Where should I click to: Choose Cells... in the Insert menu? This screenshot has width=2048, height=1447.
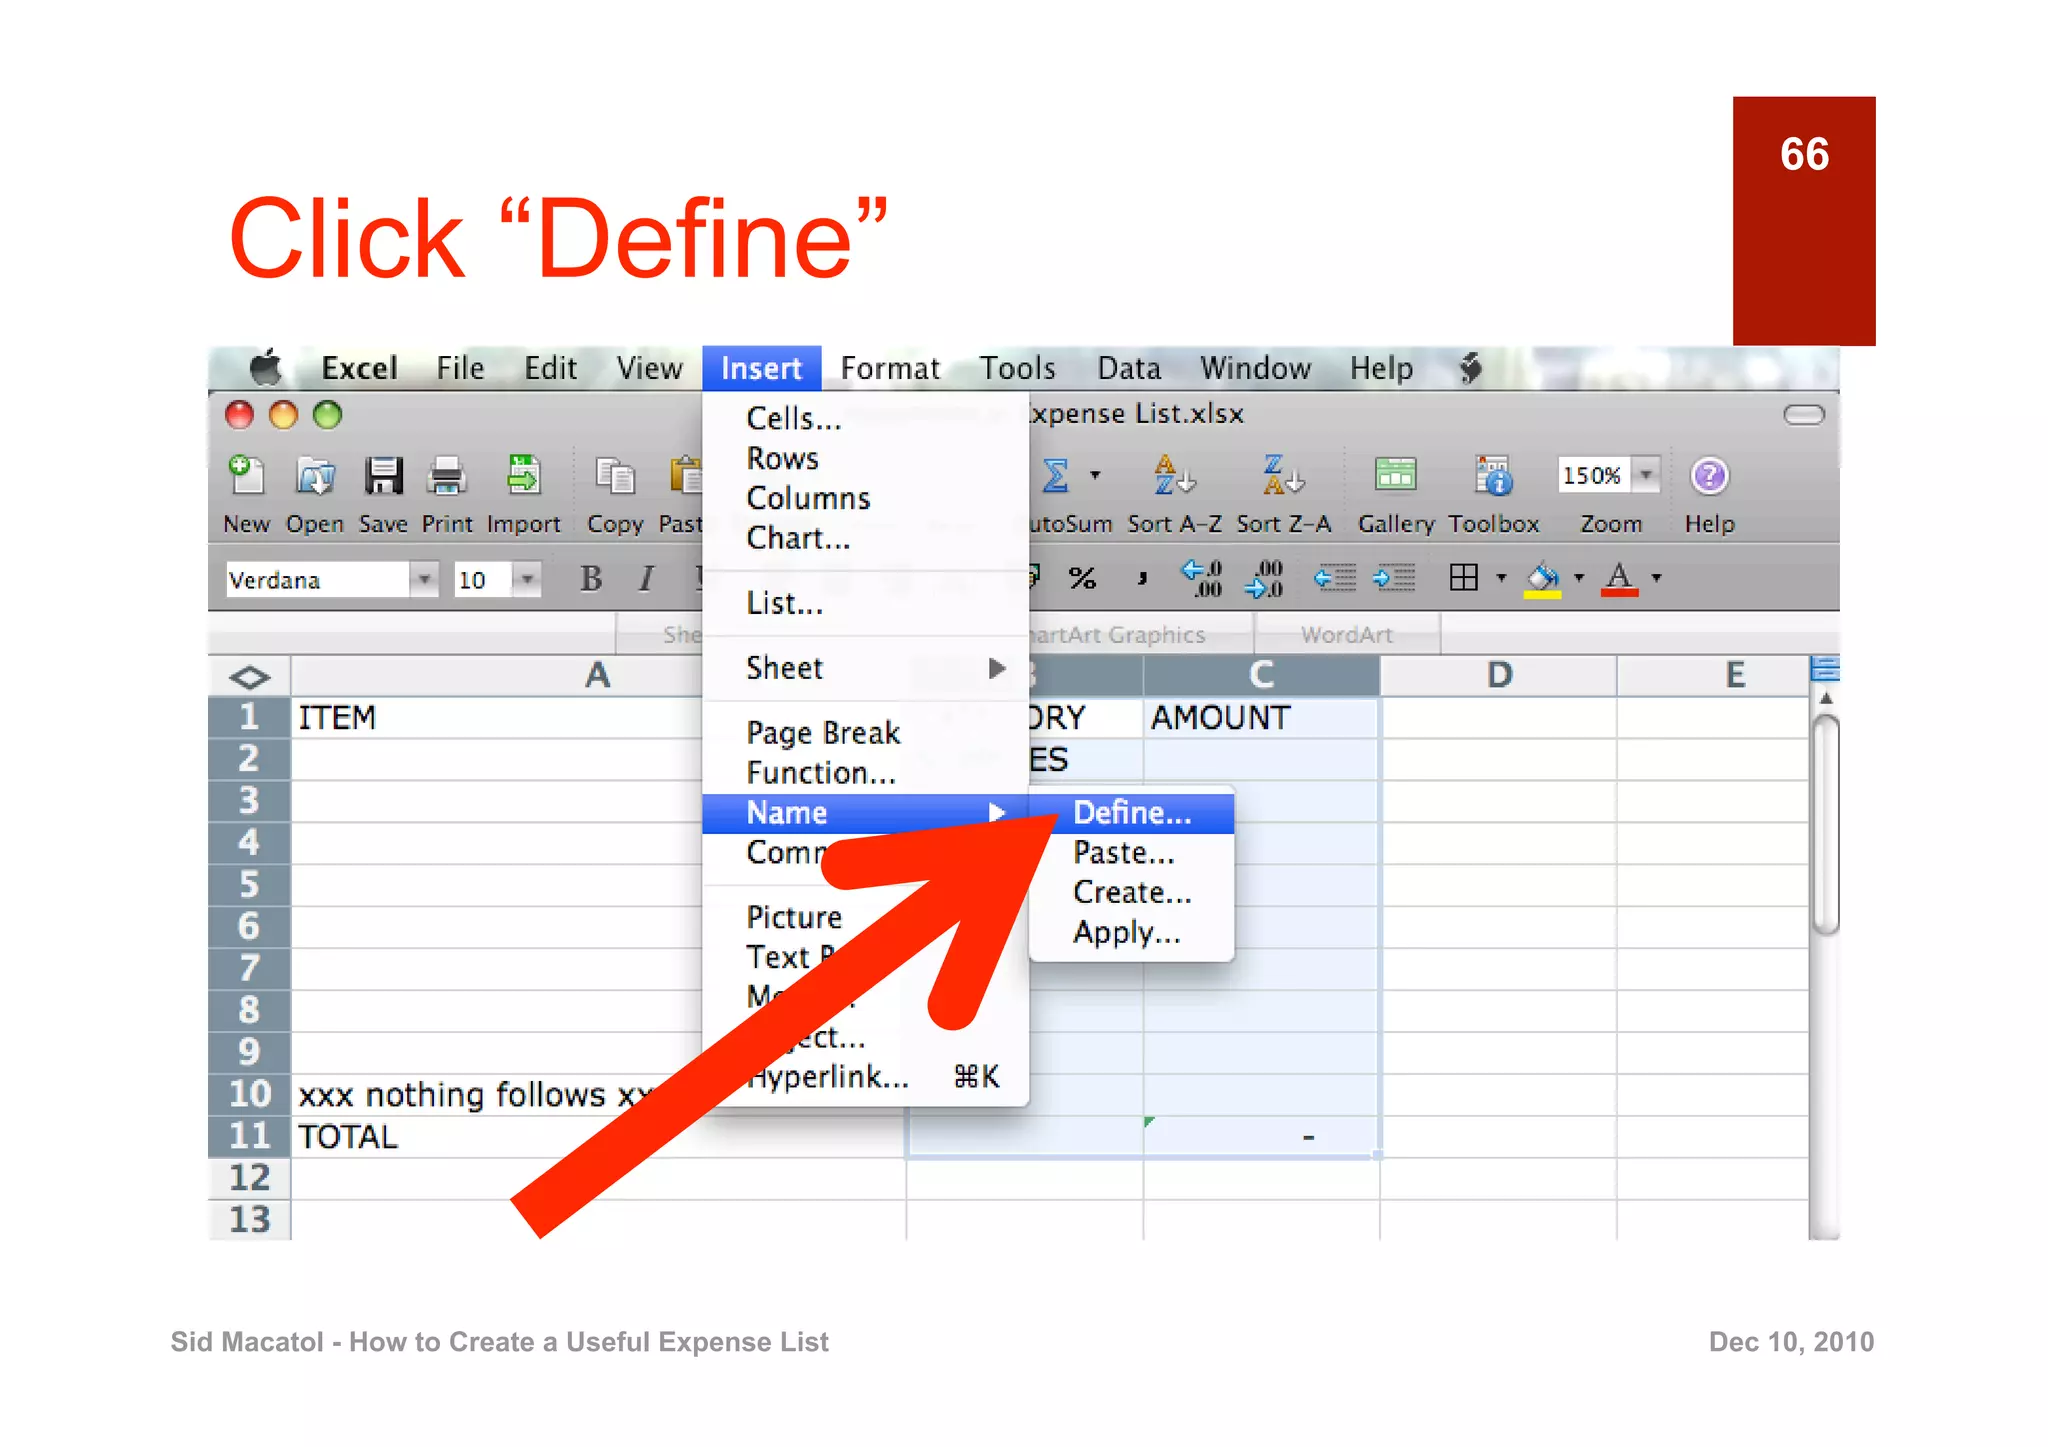click(866, 418)
